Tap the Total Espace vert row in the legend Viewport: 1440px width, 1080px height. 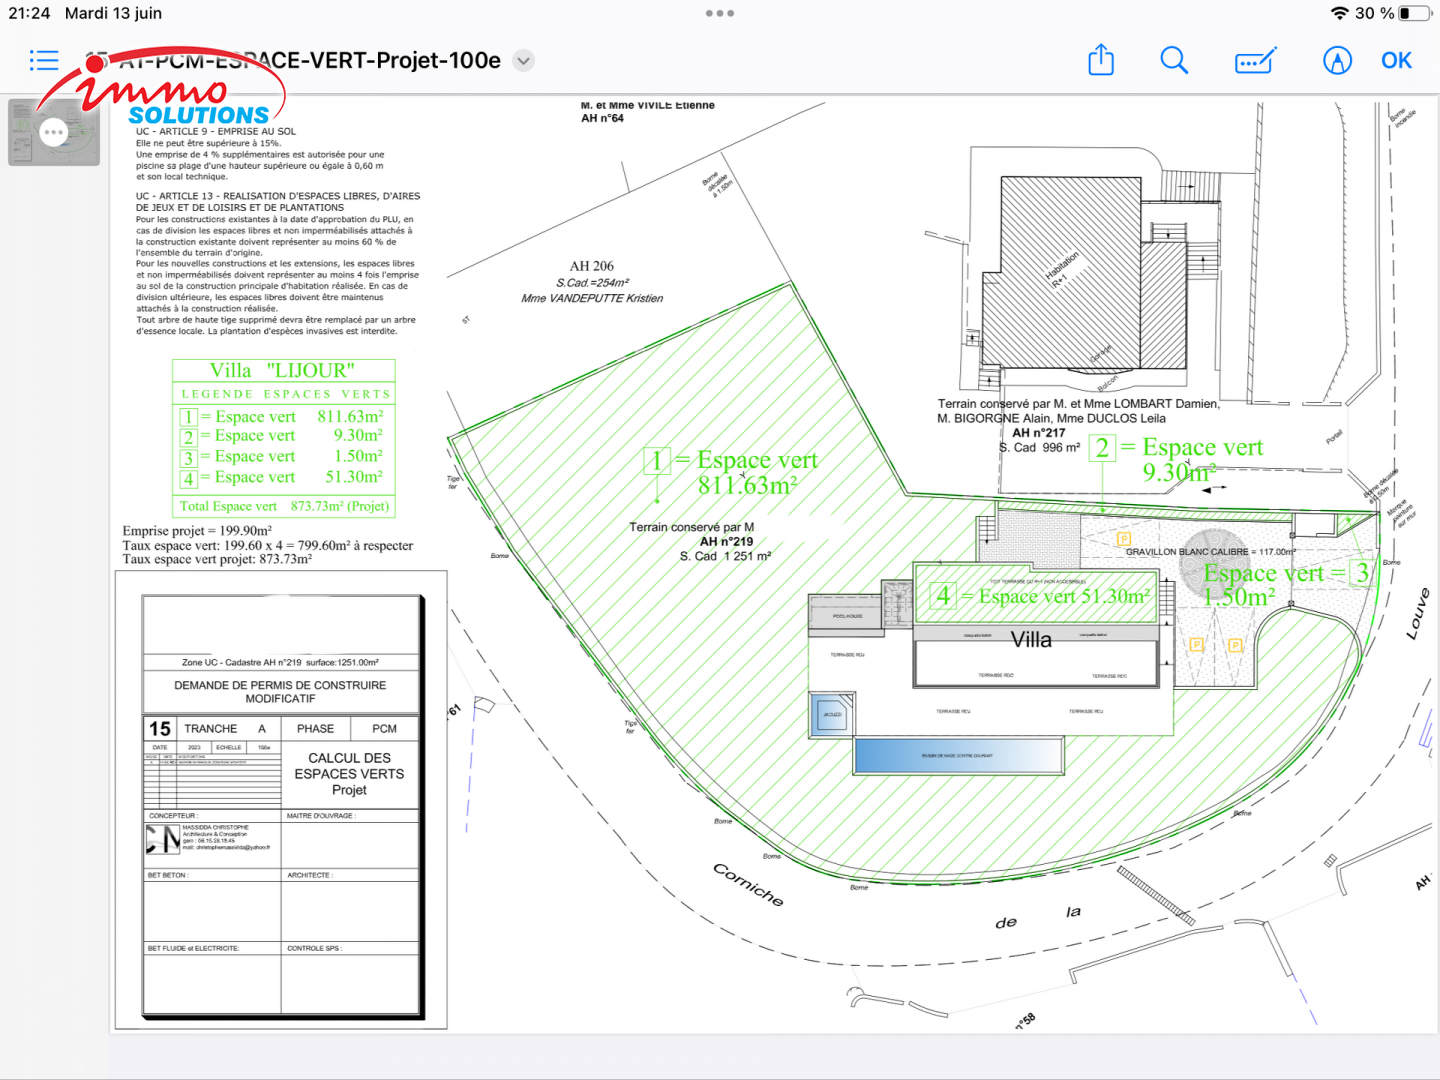pyautogui.click(x=284, y=506)
